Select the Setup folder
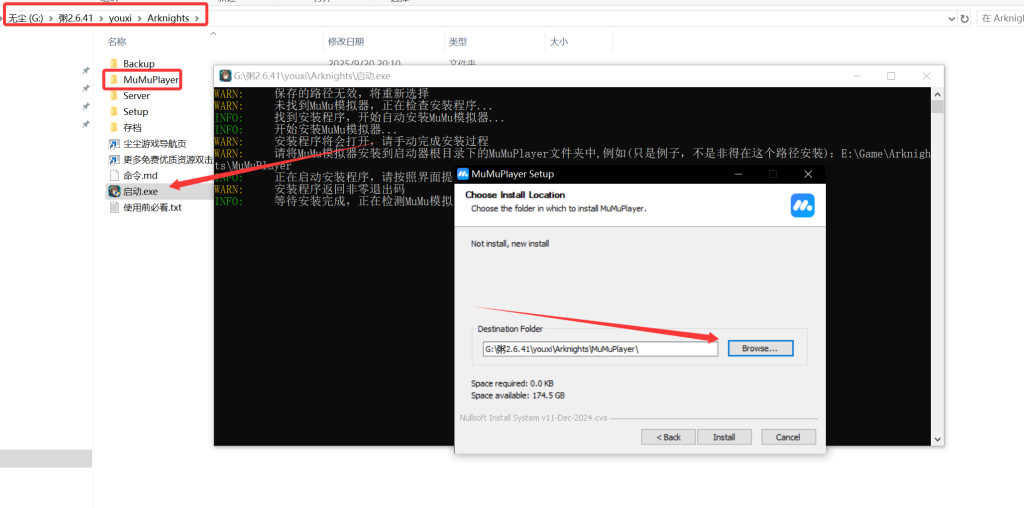1024x508 pixels. (x=135, y=112)
